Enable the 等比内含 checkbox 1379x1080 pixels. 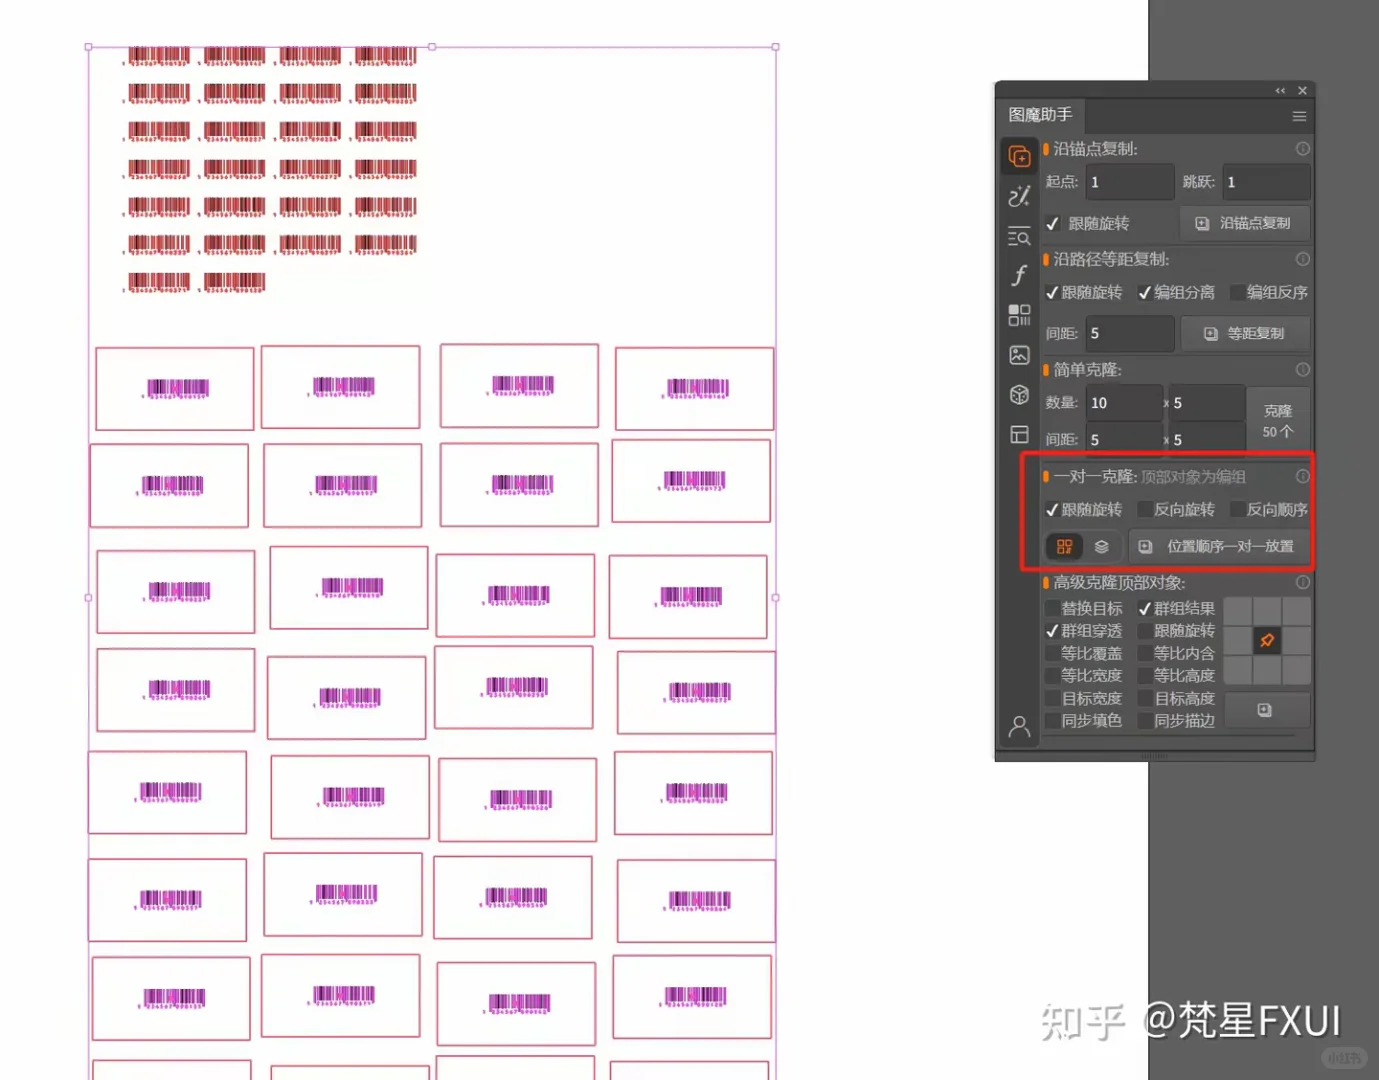[1145, 653]
